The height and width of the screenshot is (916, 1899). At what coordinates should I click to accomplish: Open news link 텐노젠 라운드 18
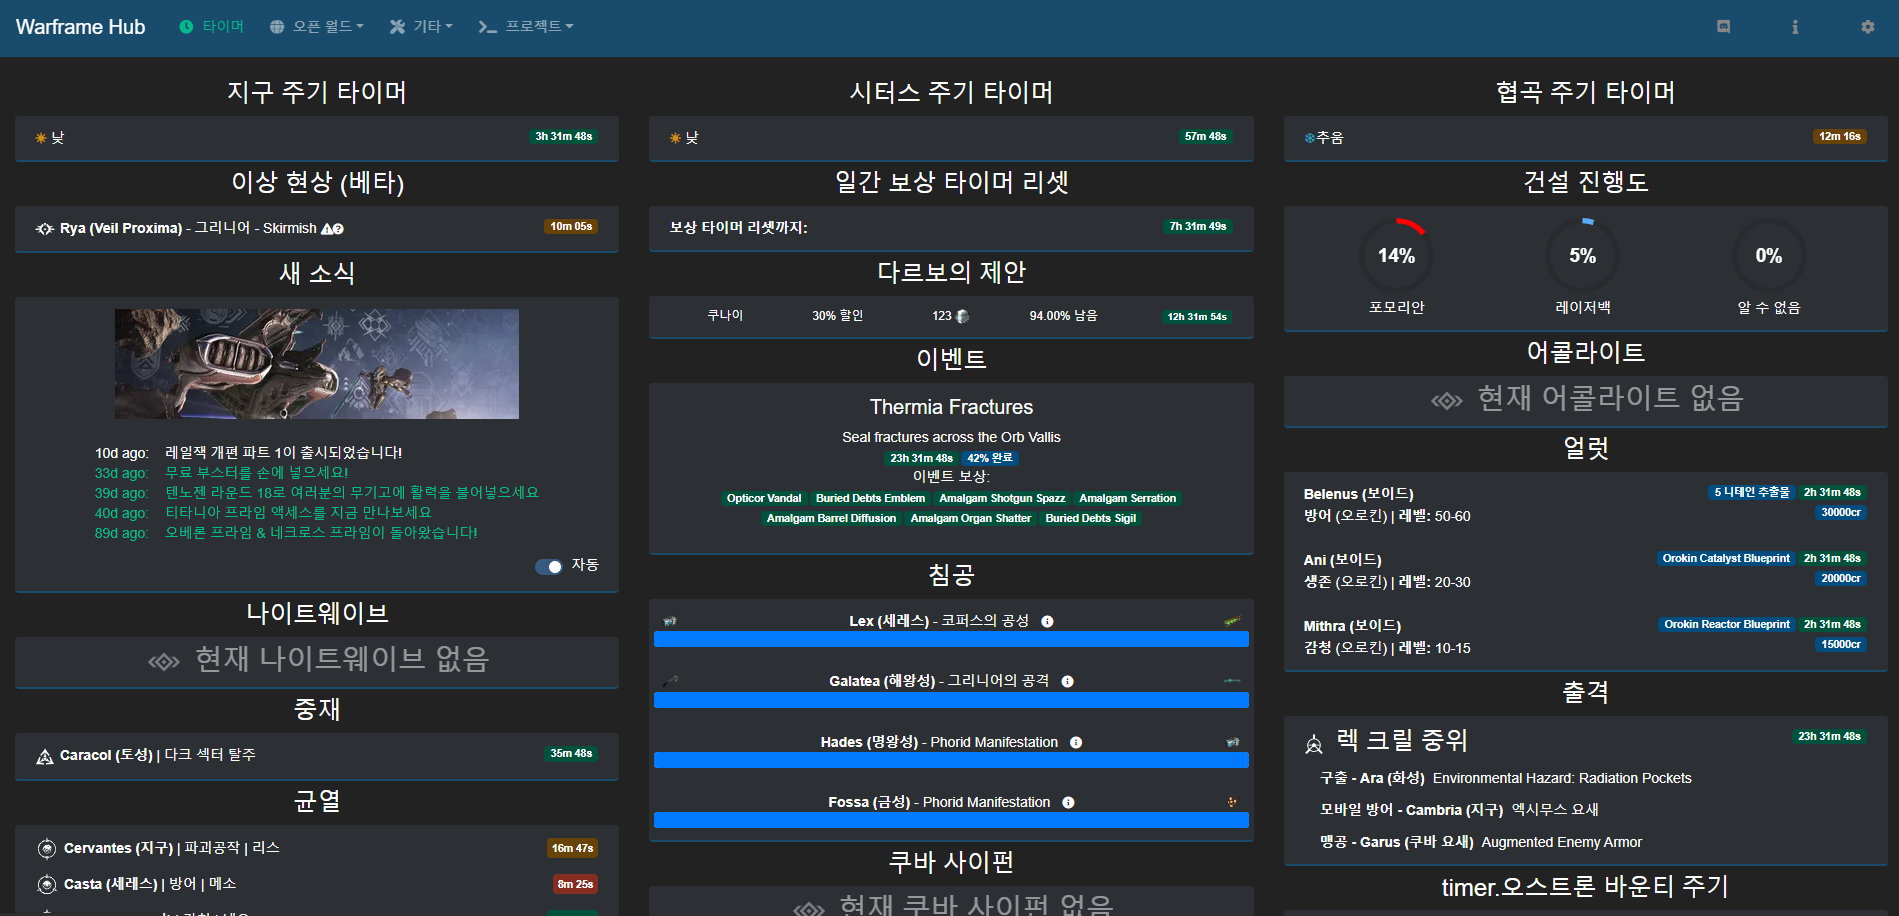click(352, 493)
